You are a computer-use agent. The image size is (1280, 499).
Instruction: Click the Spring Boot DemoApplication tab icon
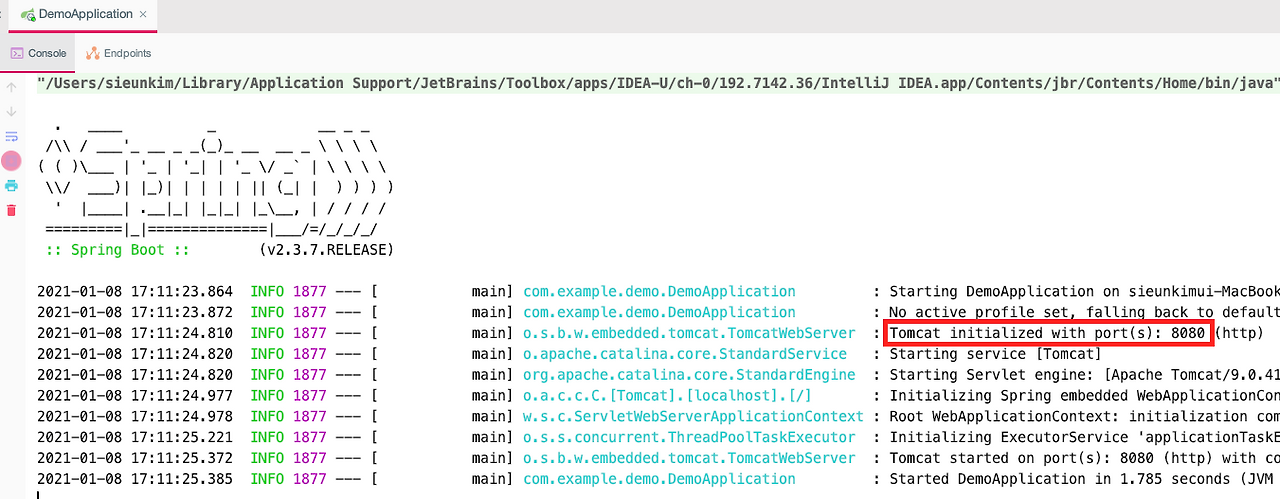(x=28, y=15)
